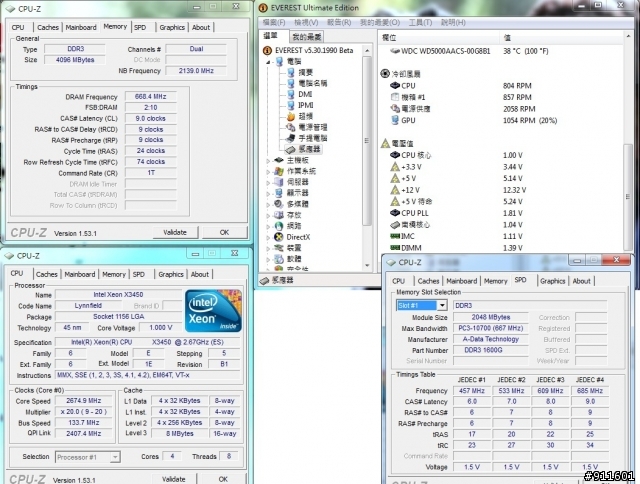Click the CPU fan 804 RPM icon
640x484 pixels.
(x=395, y=86)
